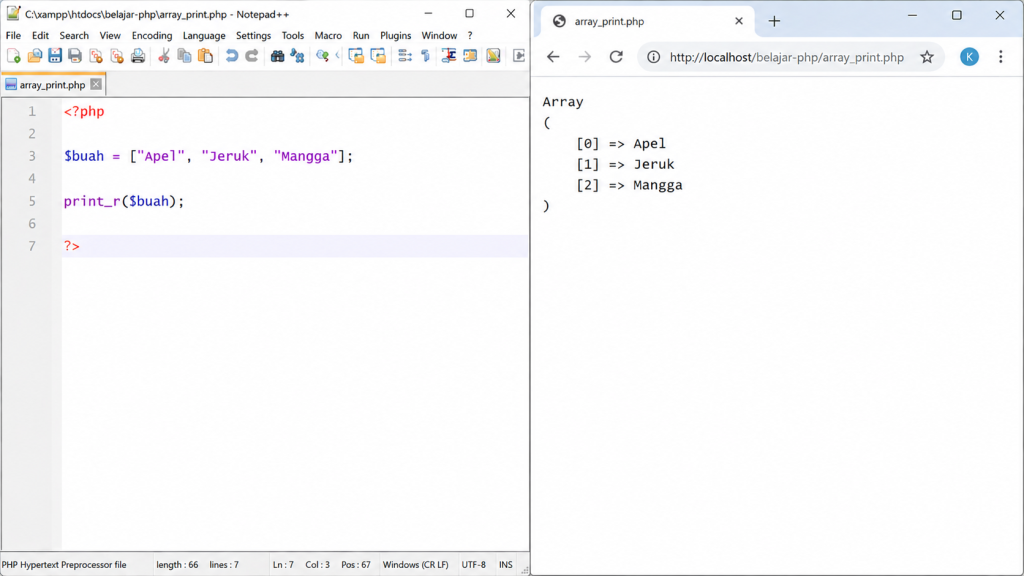The height and width of the screenshot is (576, 1024).
Task: Click the User Defined Language icon
Action: [x=470, y=56]
